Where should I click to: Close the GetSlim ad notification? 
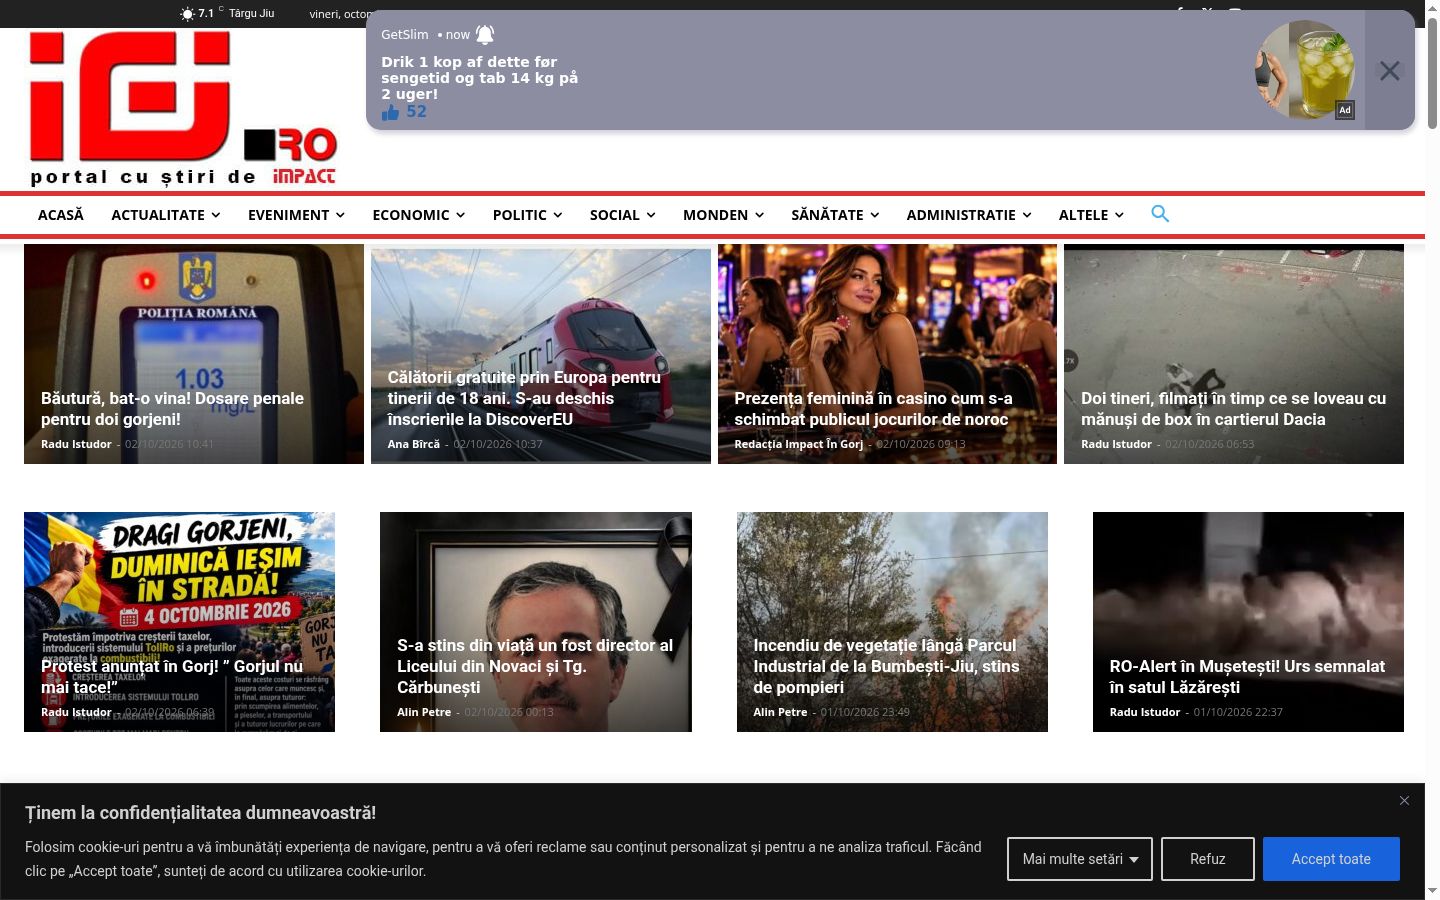pos(1390,70)
